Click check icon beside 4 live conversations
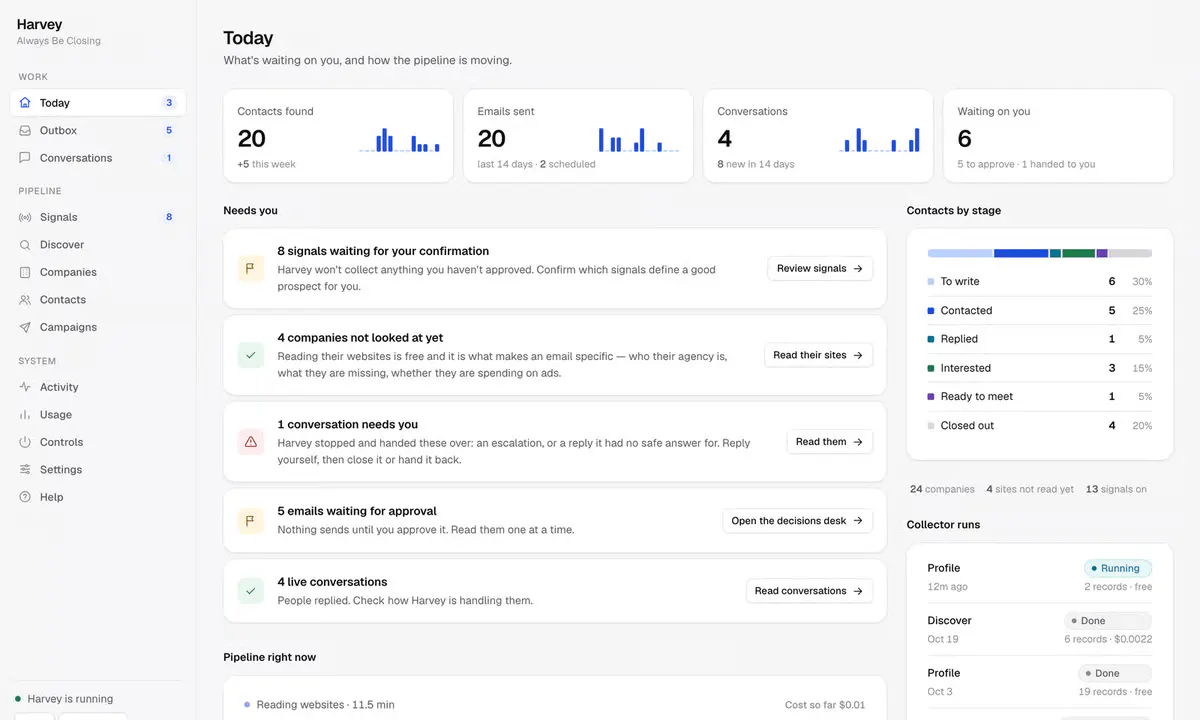Viewport: 1200px width, 720px height. 250,591
